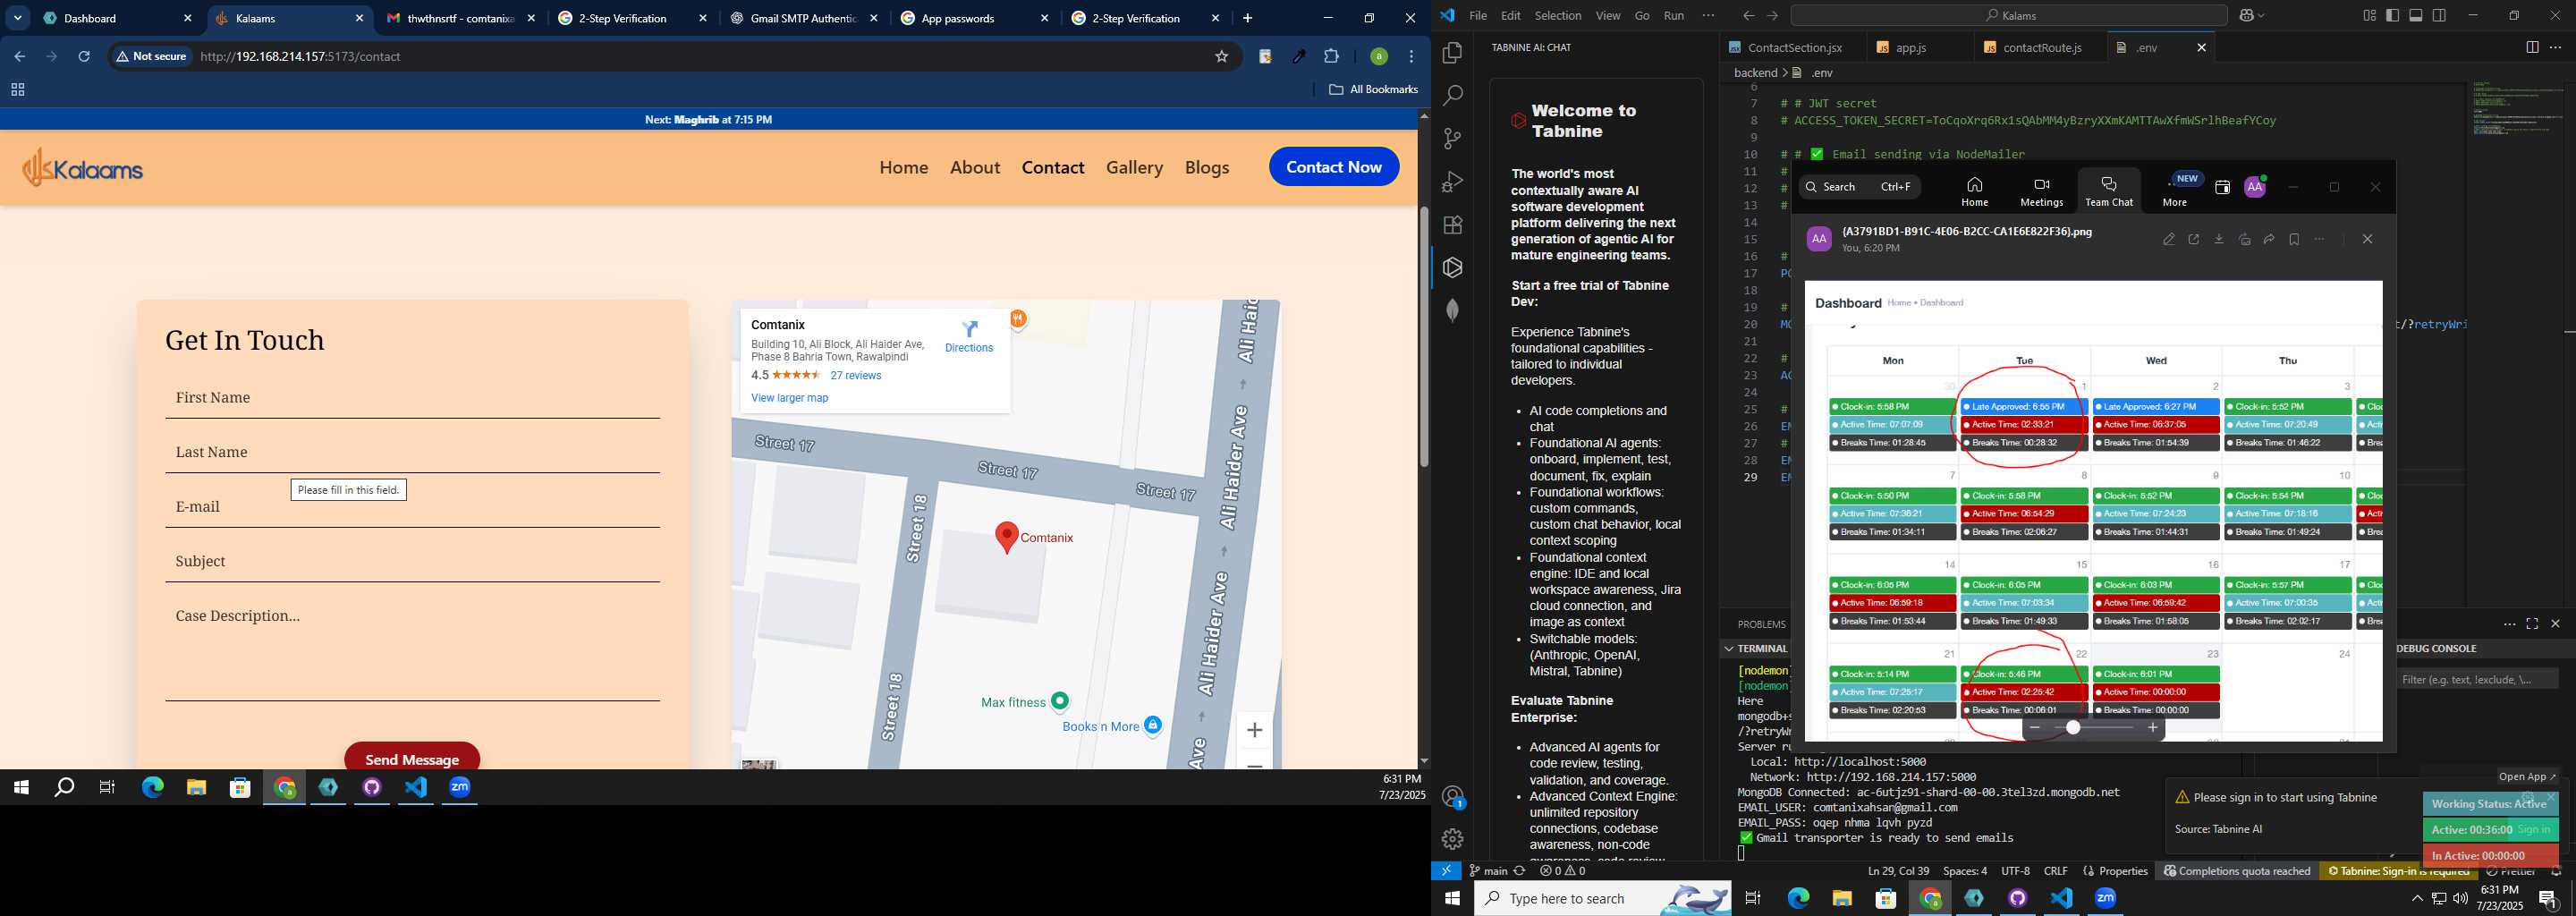Click First Name input field
The height and width of the screenshot is (916, 2576).
(412, 398)
